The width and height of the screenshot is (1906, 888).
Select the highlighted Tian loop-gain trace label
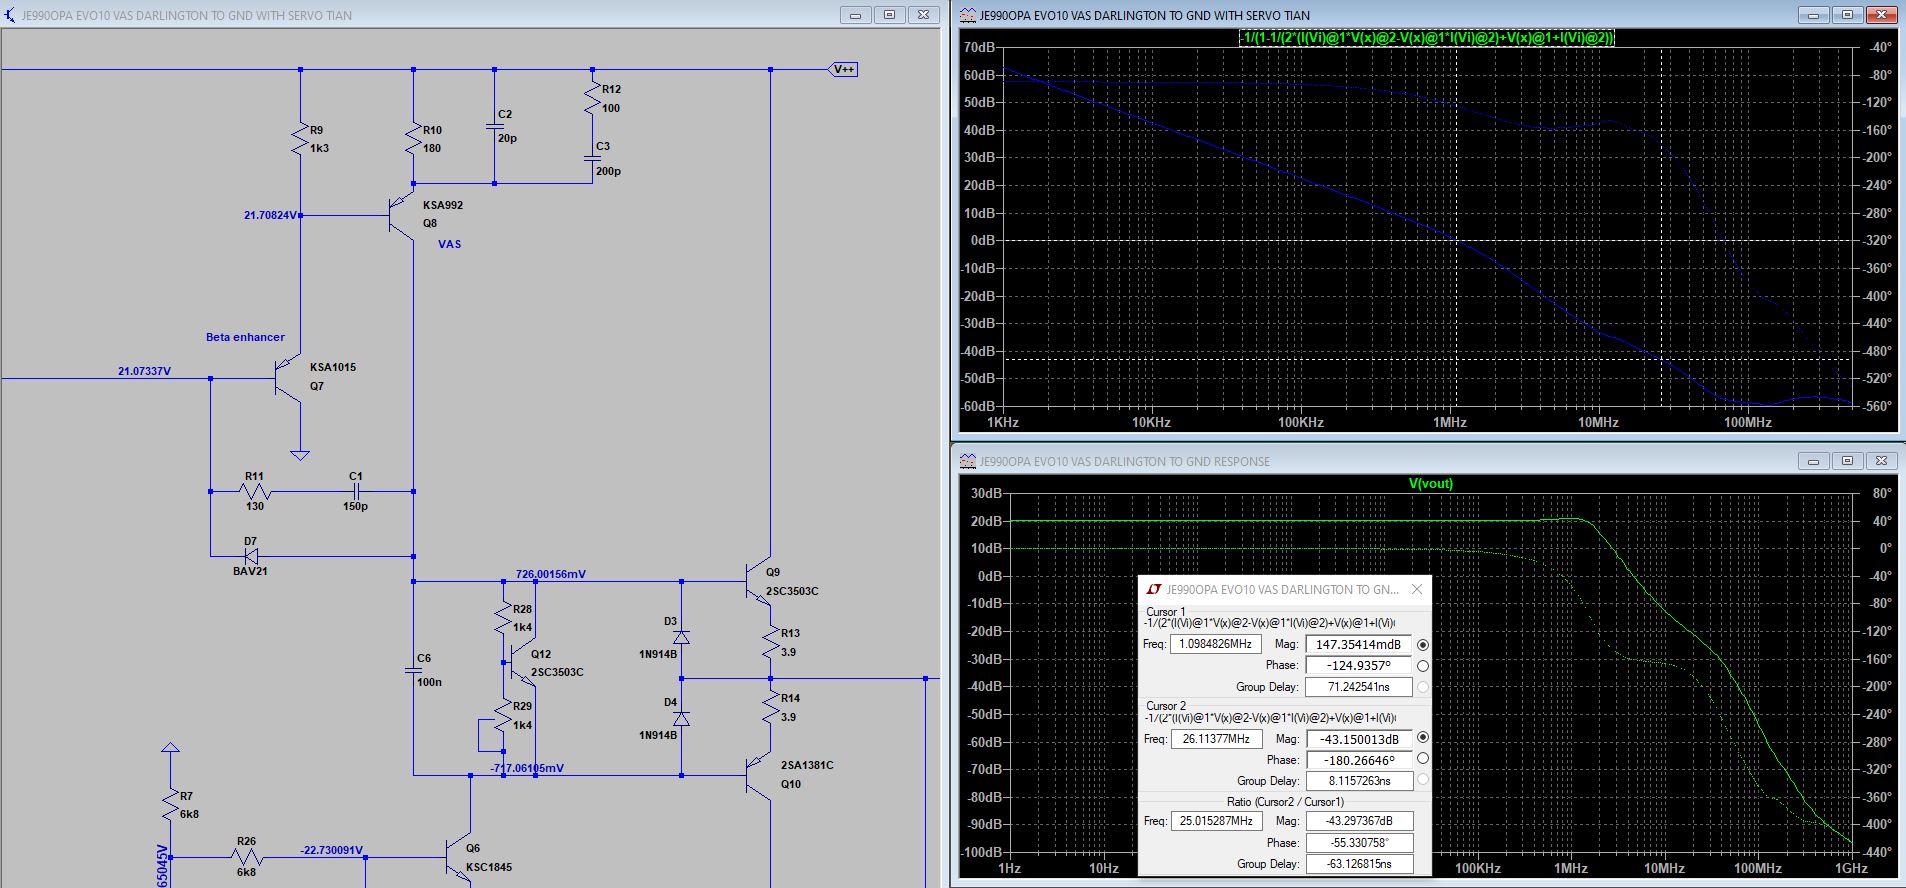pos(1427,38)
